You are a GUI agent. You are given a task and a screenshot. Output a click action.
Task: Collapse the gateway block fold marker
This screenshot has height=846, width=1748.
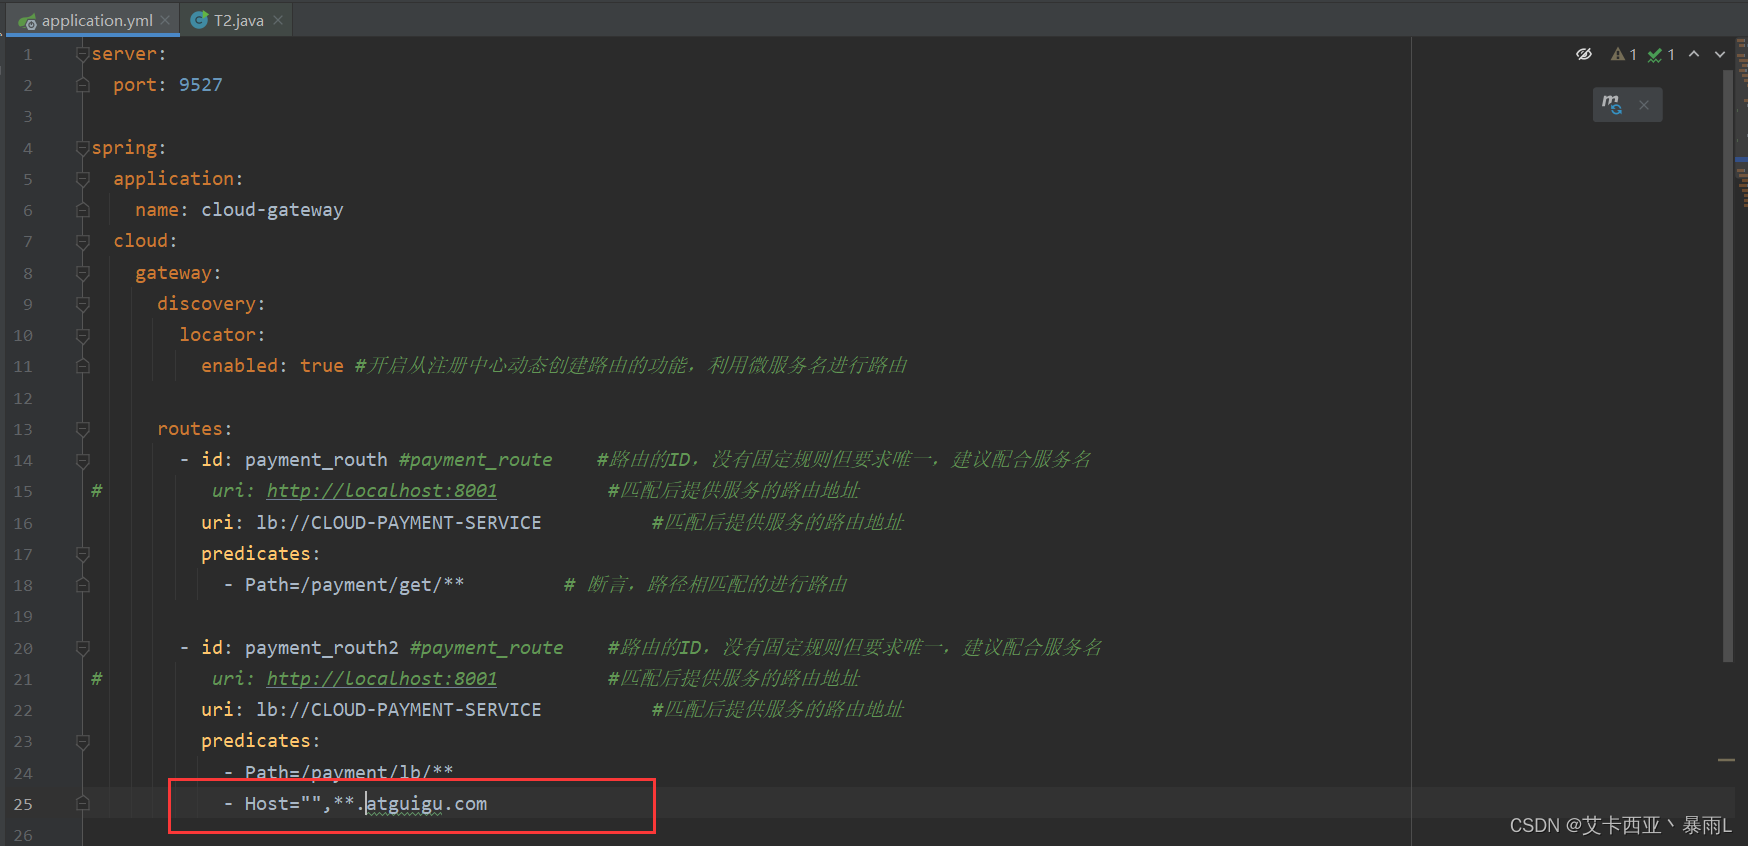click(x=83, y=273)
